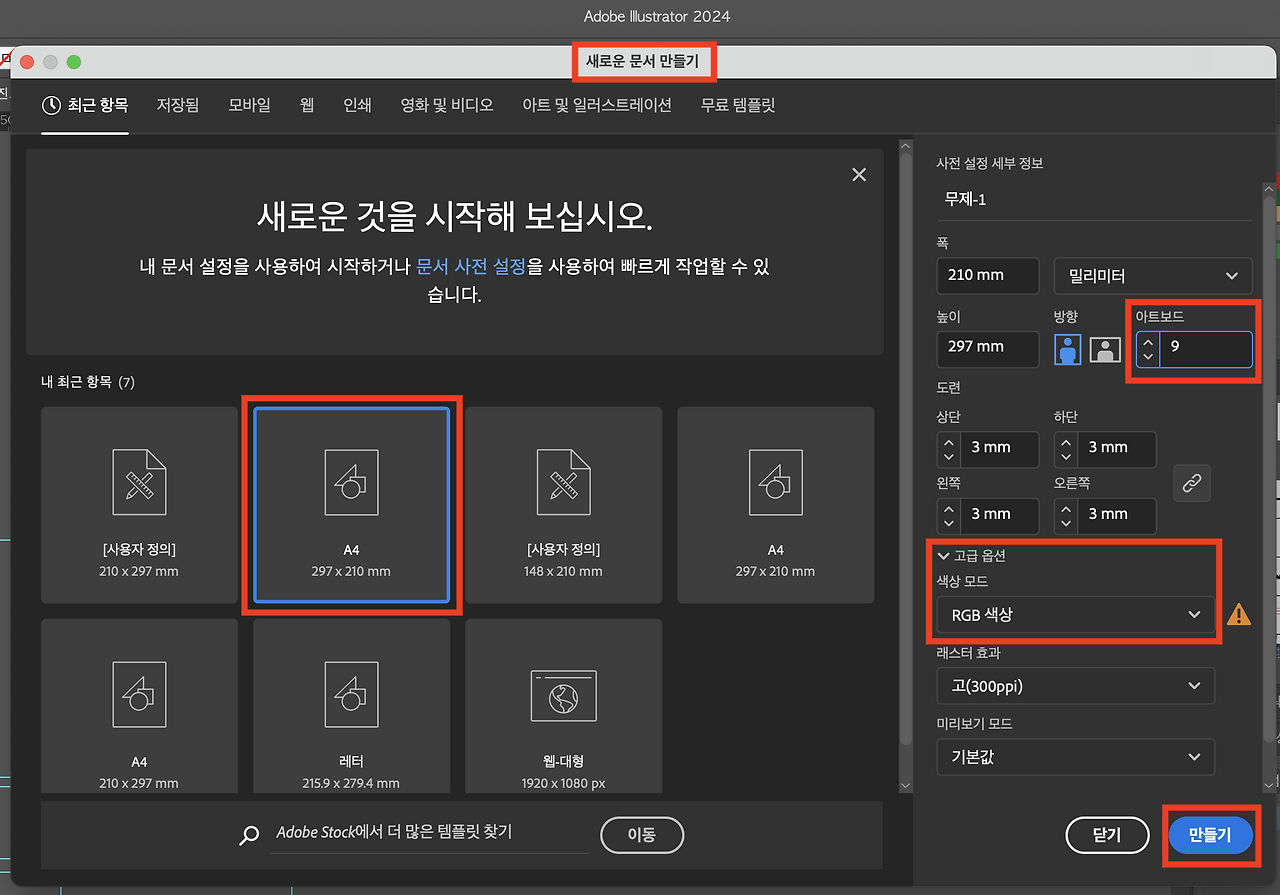Screen dimensions: 1280x895
Task: Choose the [사용자 정의] 148 x 210 mm preset
Action: click(564, 505)
